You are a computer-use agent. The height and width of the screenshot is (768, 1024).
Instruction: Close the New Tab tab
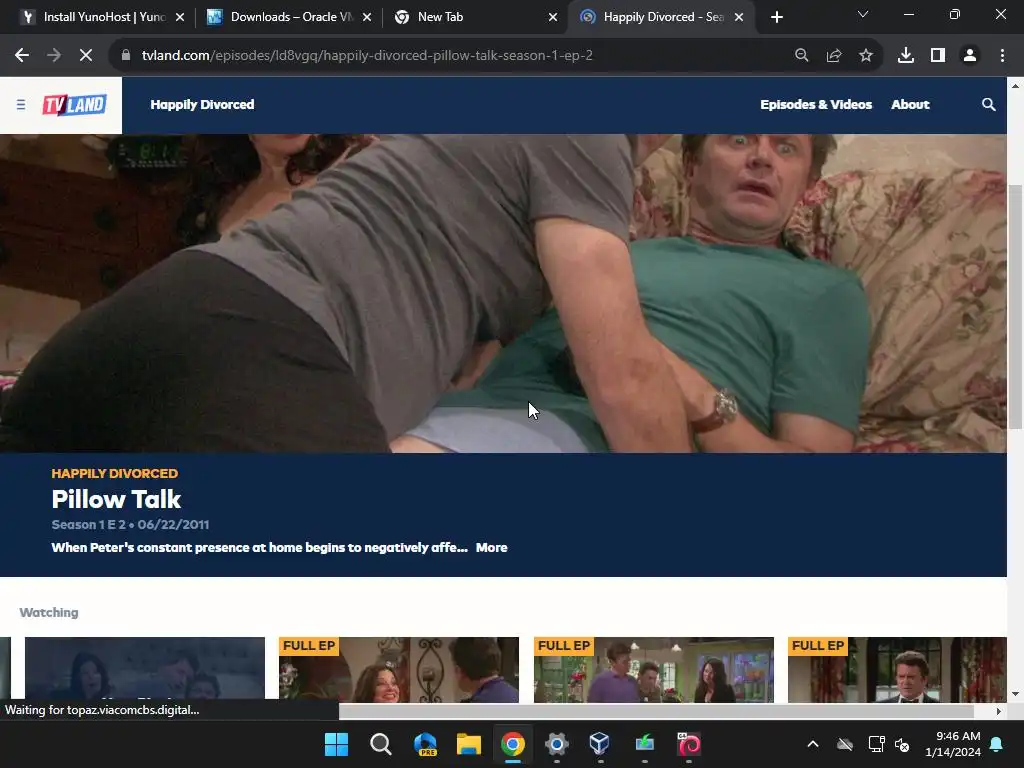pyautogui.click(x=553, y=18)
